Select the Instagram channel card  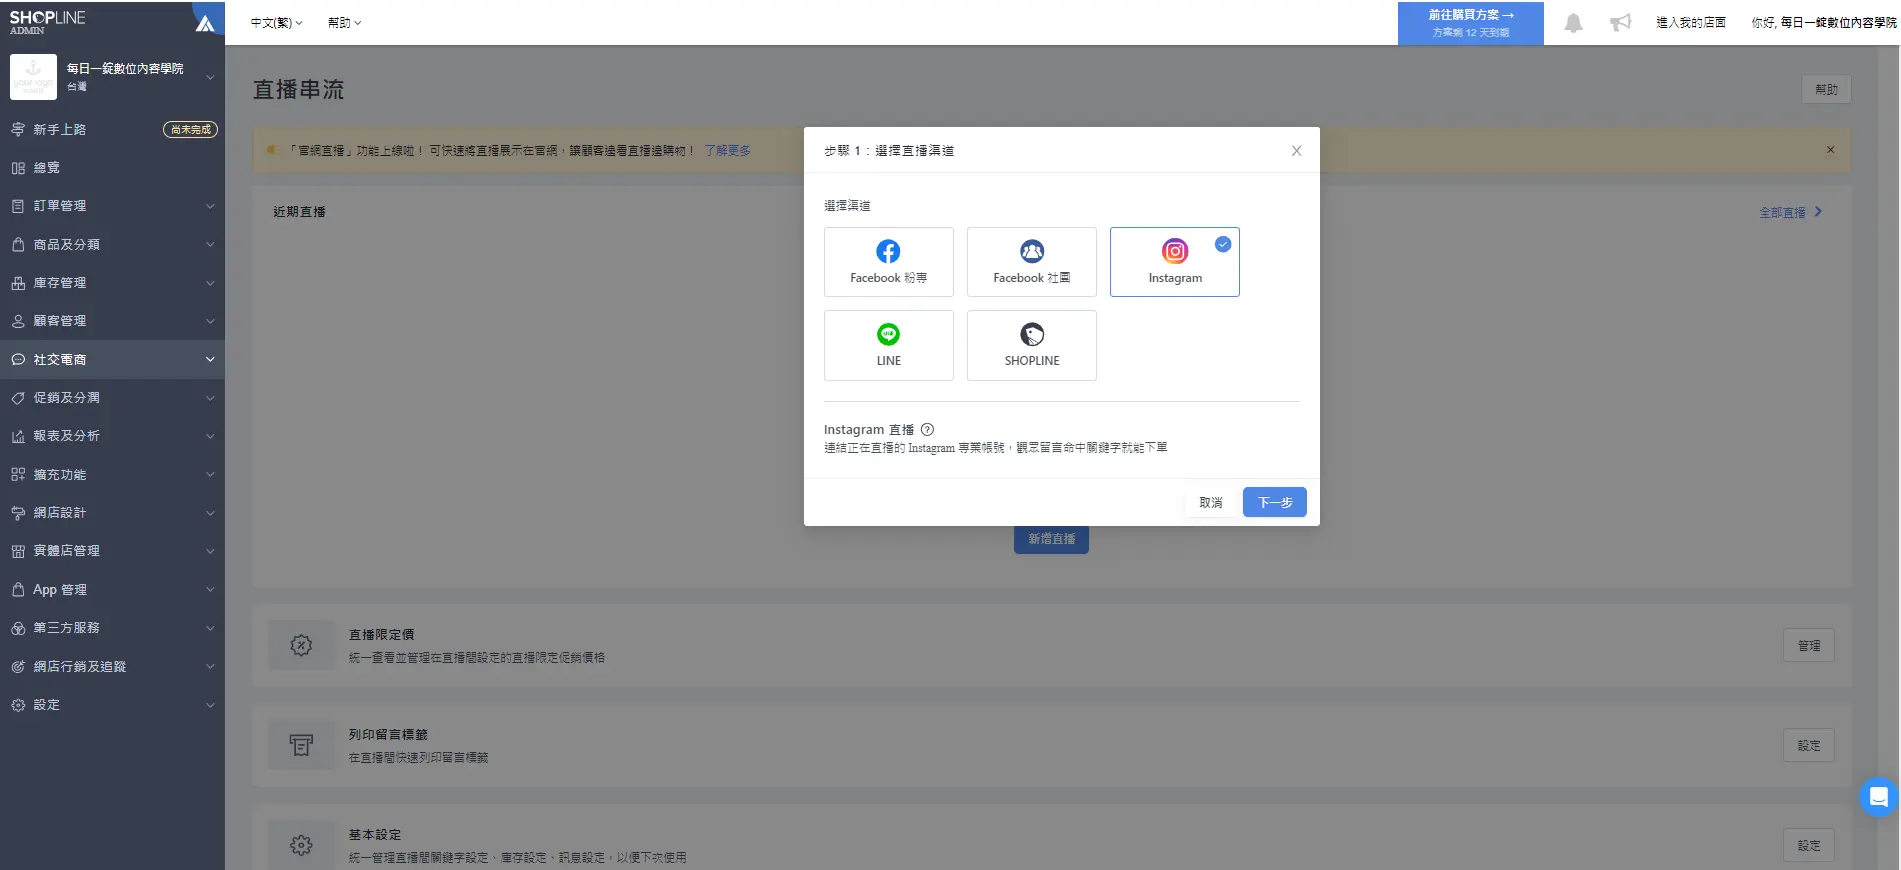[1174, 262]
